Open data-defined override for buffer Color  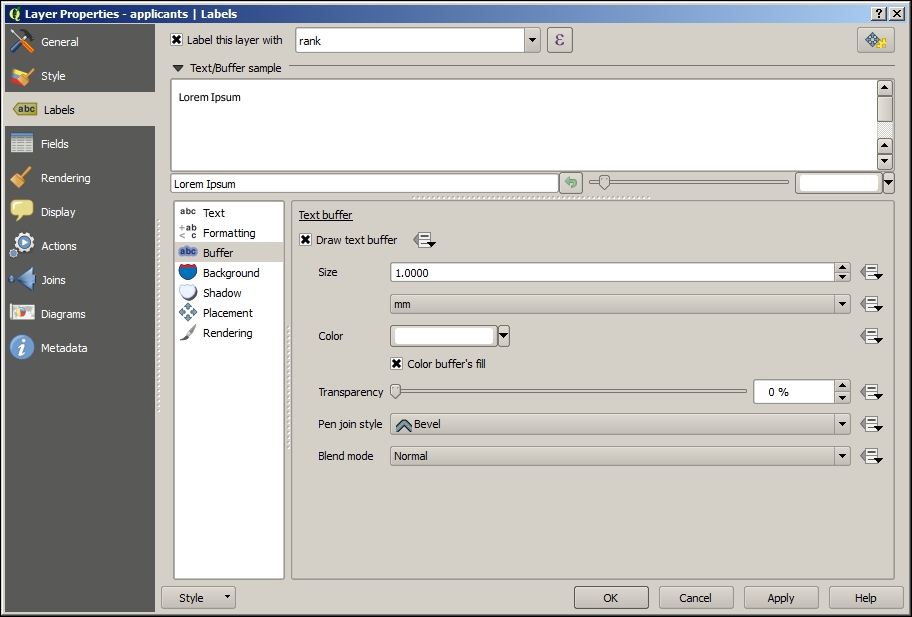(871, 336)
